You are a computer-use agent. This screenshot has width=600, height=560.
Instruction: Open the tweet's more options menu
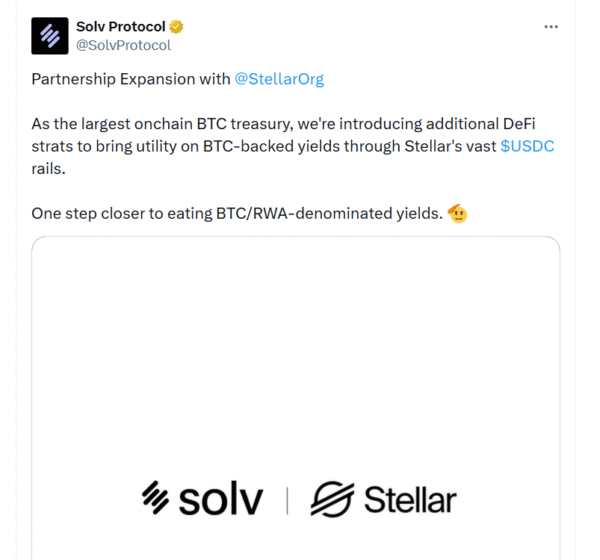(551, 27)
